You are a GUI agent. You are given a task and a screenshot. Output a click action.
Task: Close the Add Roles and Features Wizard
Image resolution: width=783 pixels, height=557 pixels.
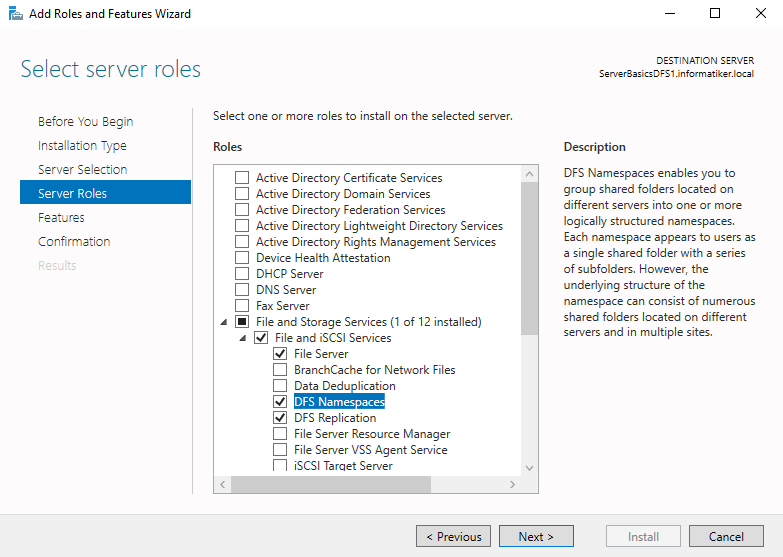761,13
